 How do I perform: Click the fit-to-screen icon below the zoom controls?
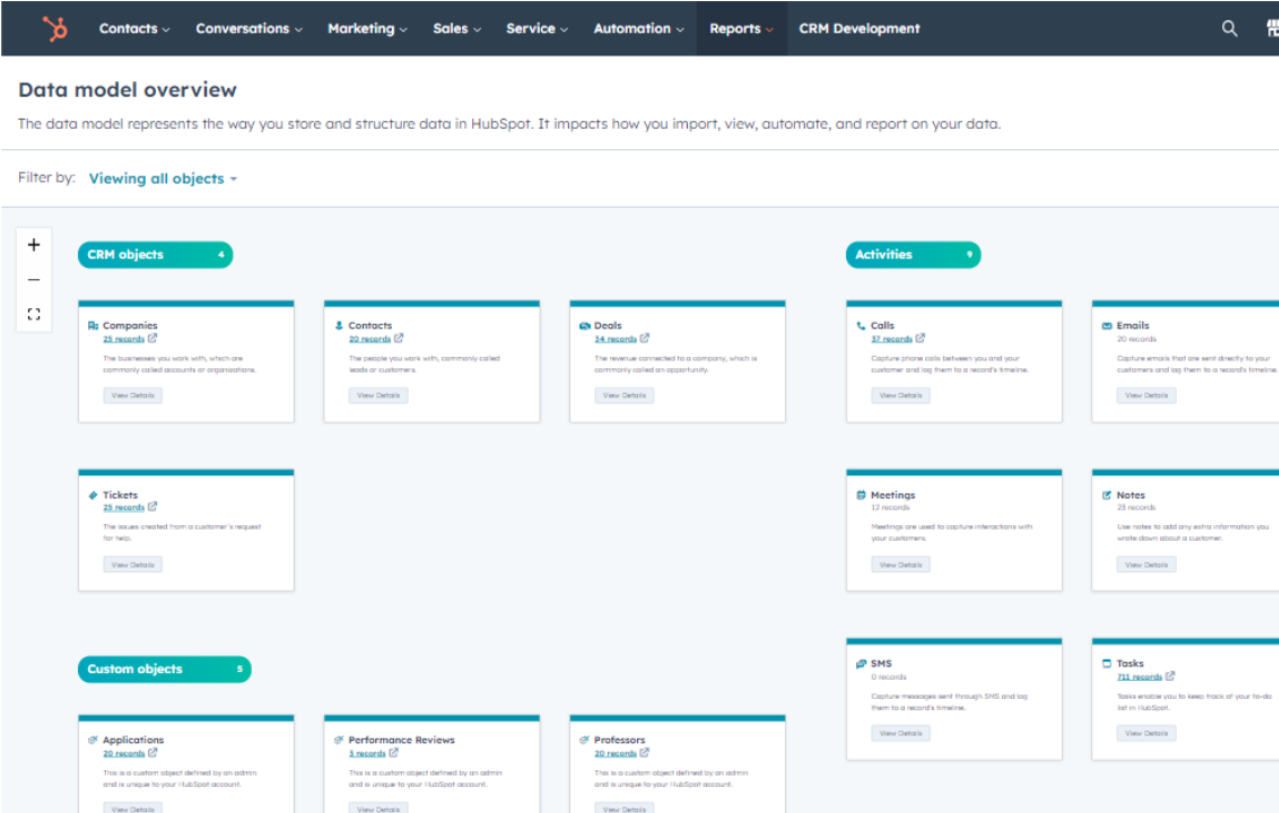[33, 313]
